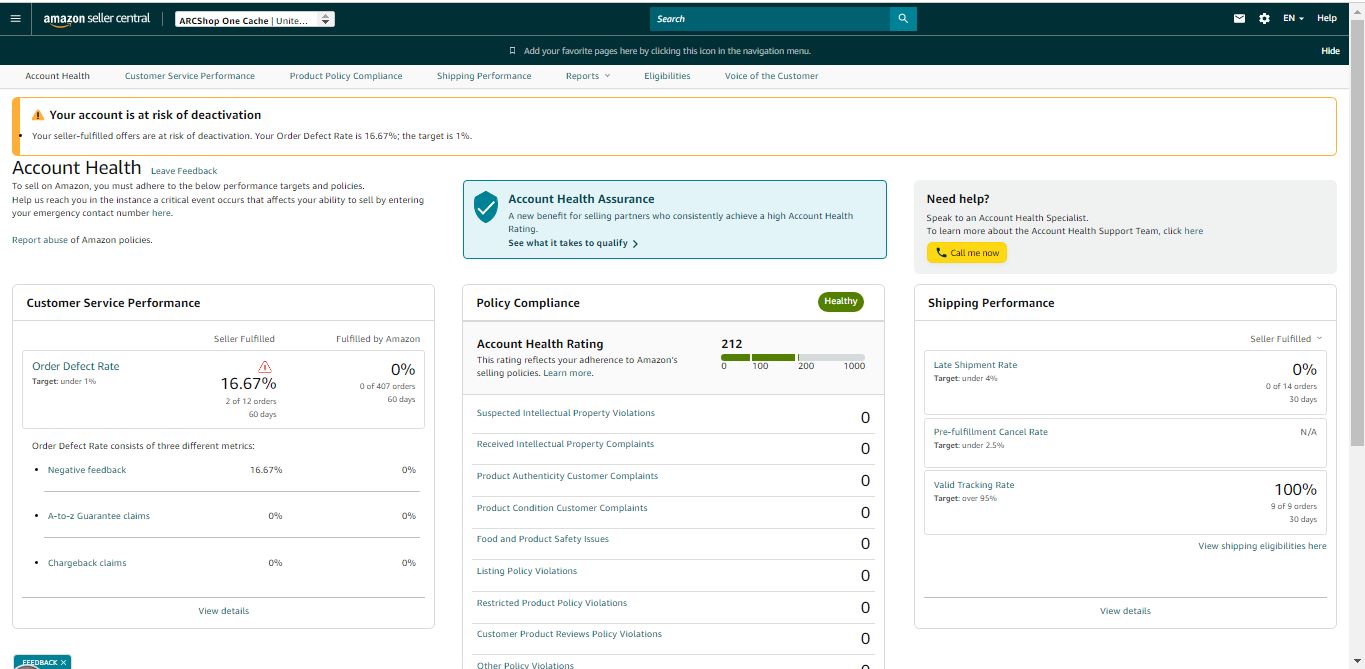Click the Order Defect Rate warning icon
The image size is (1365, 669).
265,367
